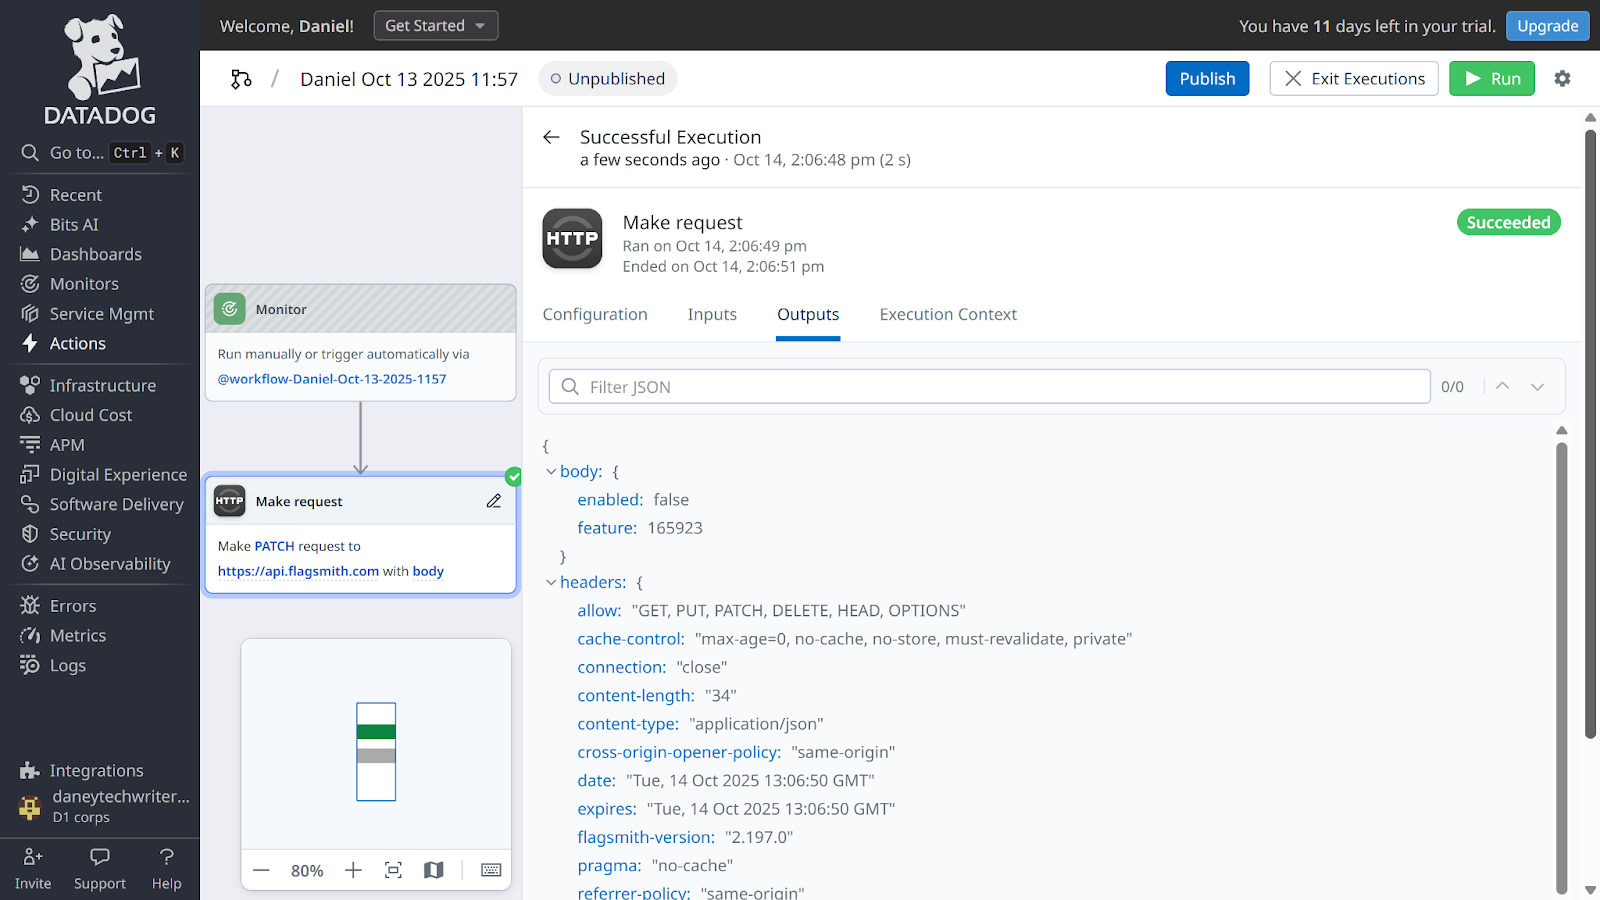
Task: Click the Invite icon
Action: pyautogui.click(x=33, y=857)
